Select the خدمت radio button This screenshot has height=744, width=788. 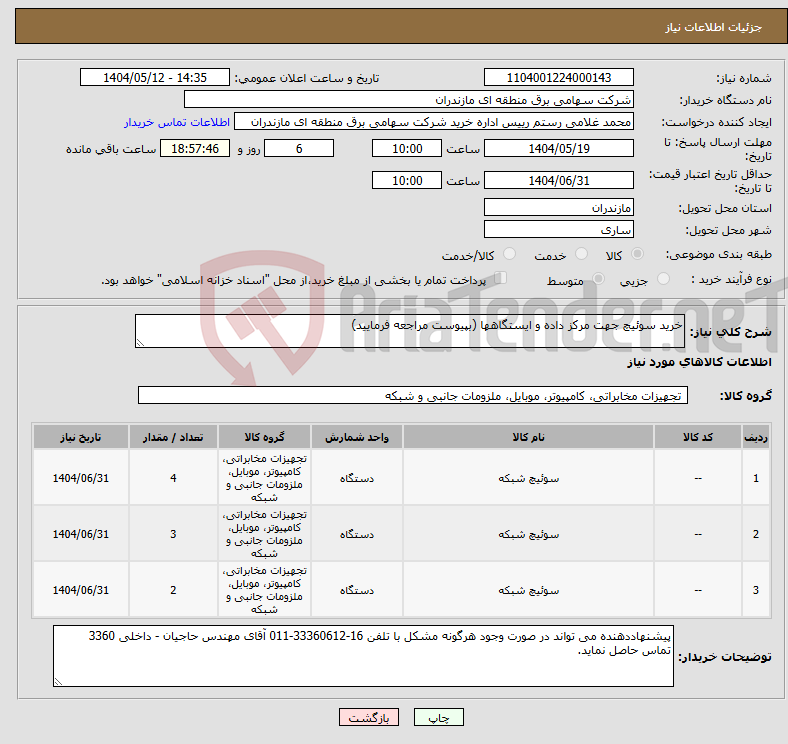581,254
